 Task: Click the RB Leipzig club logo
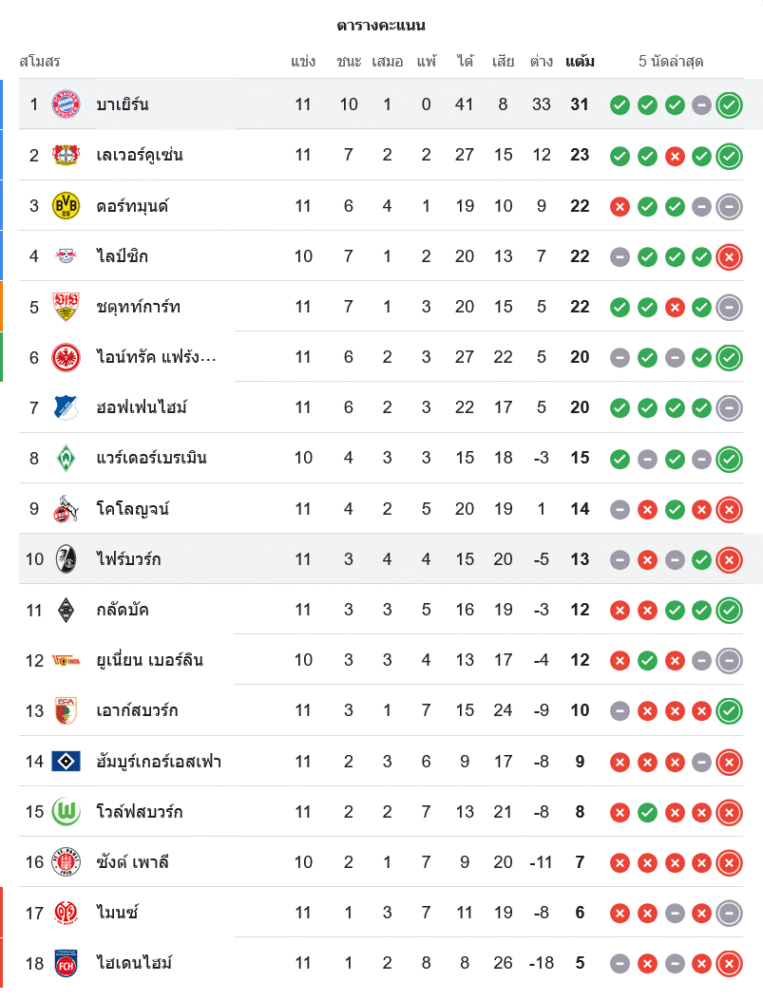[x=66, y=256]
